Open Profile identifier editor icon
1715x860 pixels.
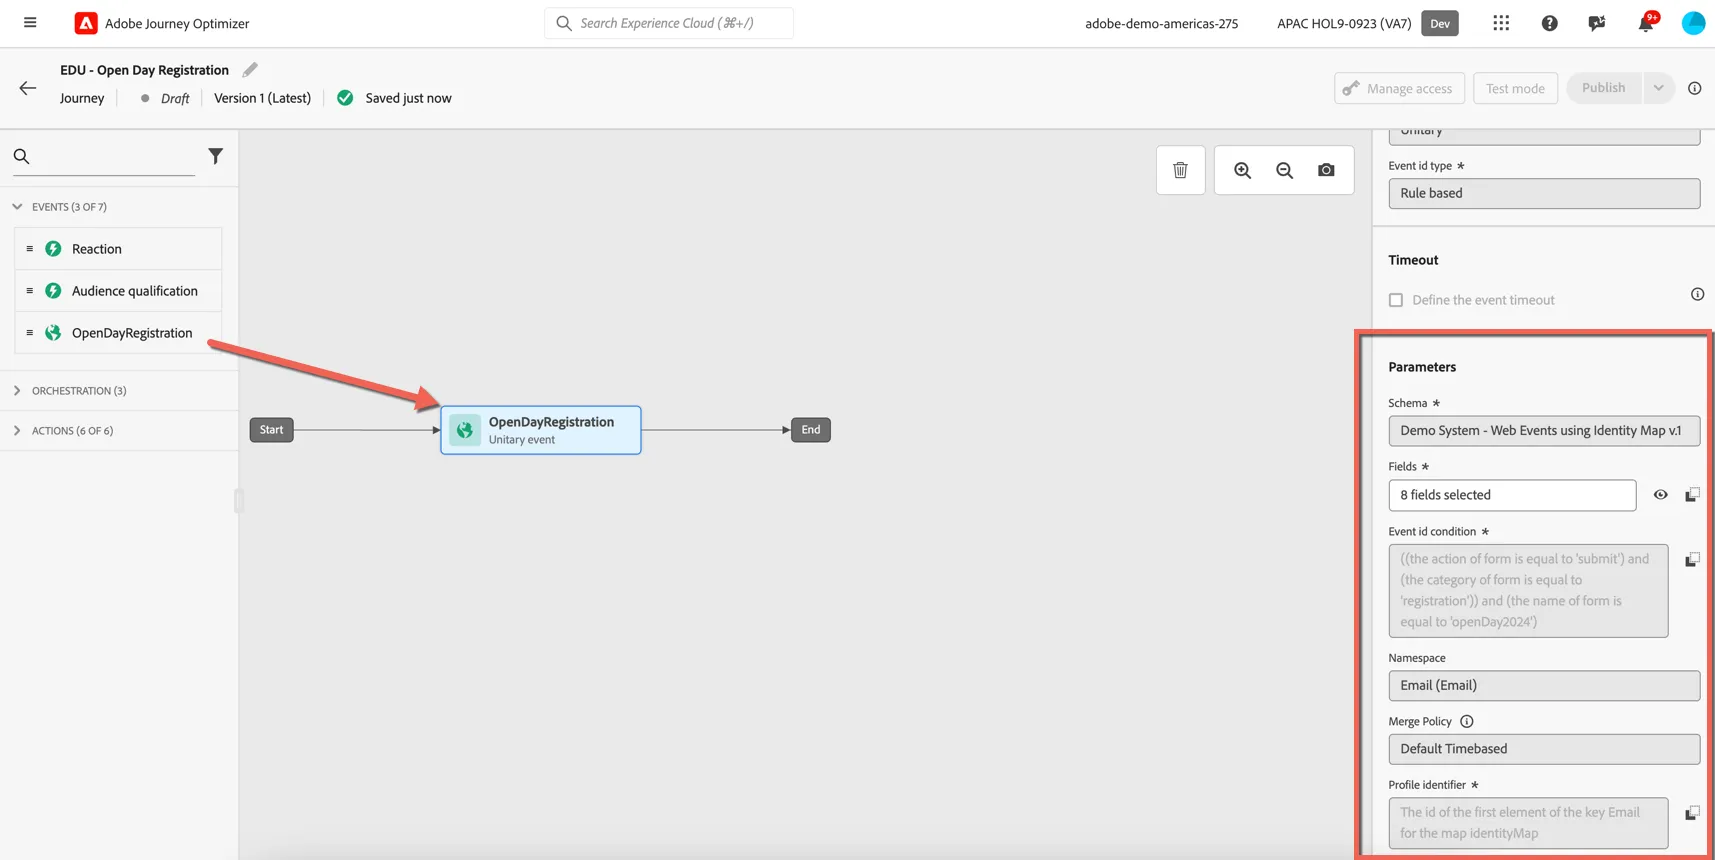(1692, 813)
